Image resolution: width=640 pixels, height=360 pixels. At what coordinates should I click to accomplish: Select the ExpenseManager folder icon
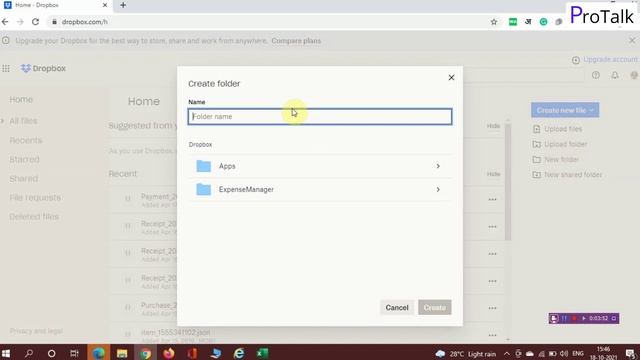[204, 189]
